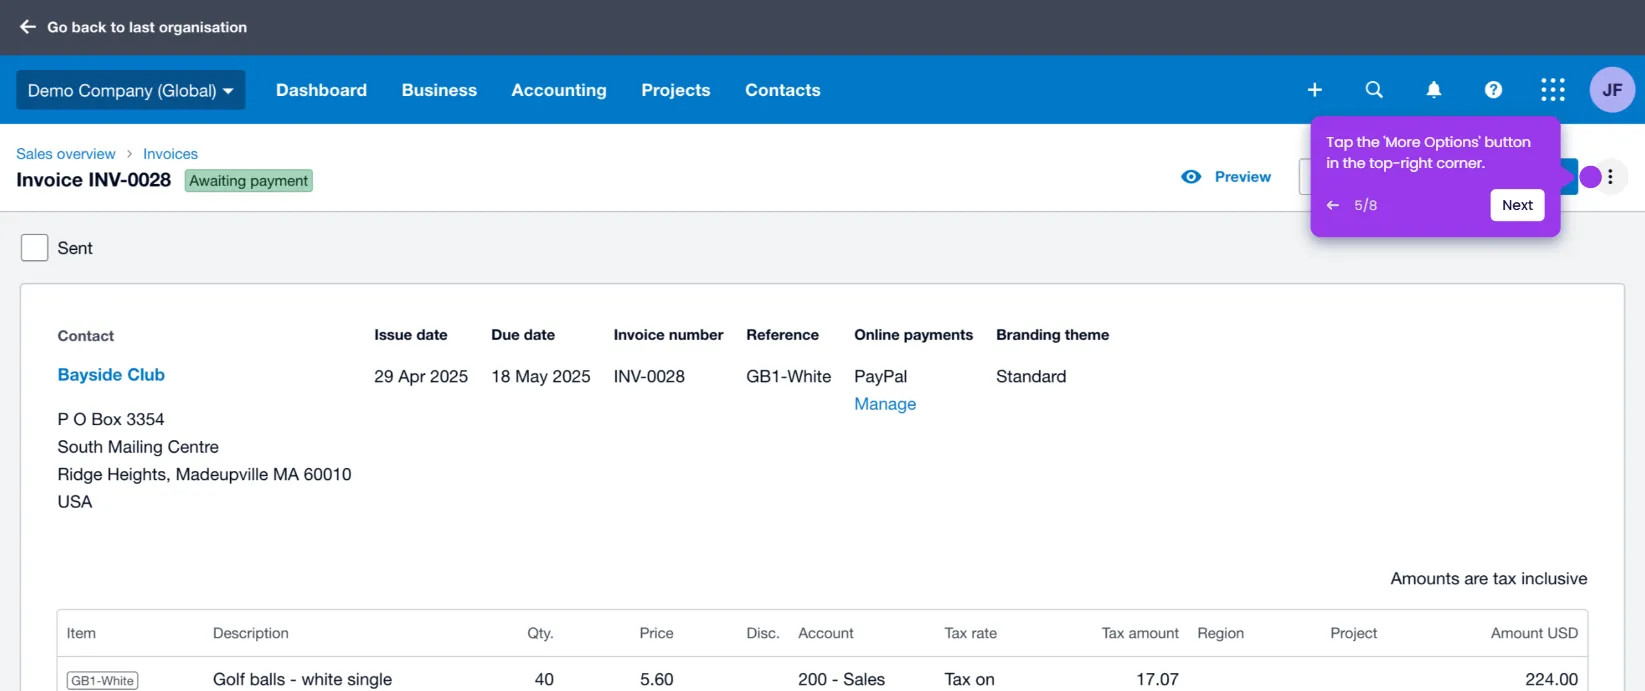The width and height of the screenshot is (1645, 691).
Task: Open the Projects menu
Action: point(676,90)
